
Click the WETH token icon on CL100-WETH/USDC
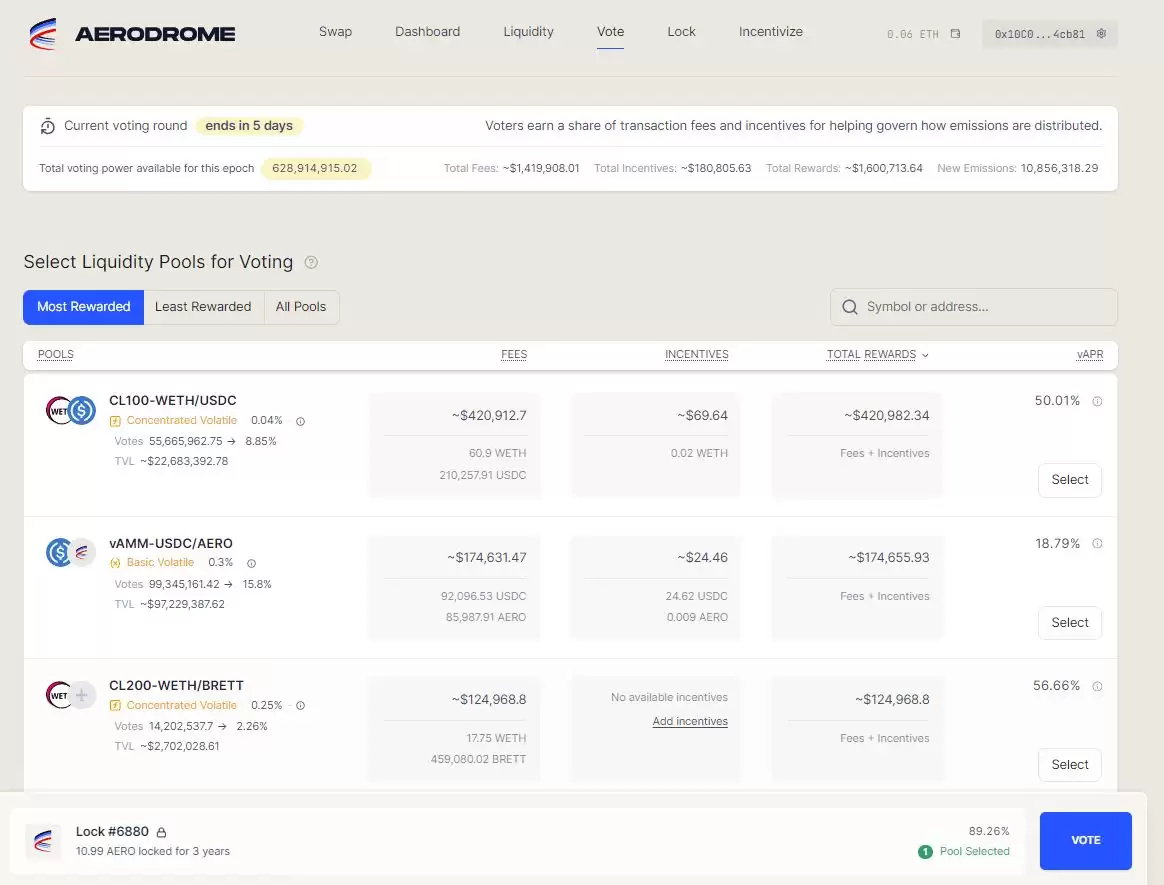(58, 410)
